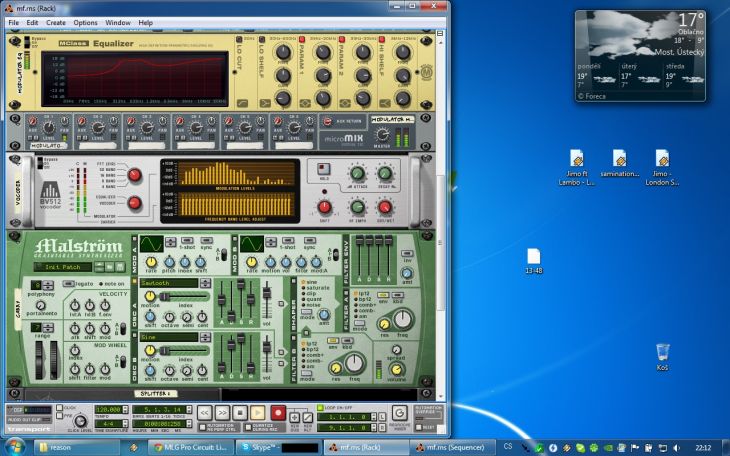Open the Edit menu
Viewport: 730px width, 456px height.
pos(32,22)
